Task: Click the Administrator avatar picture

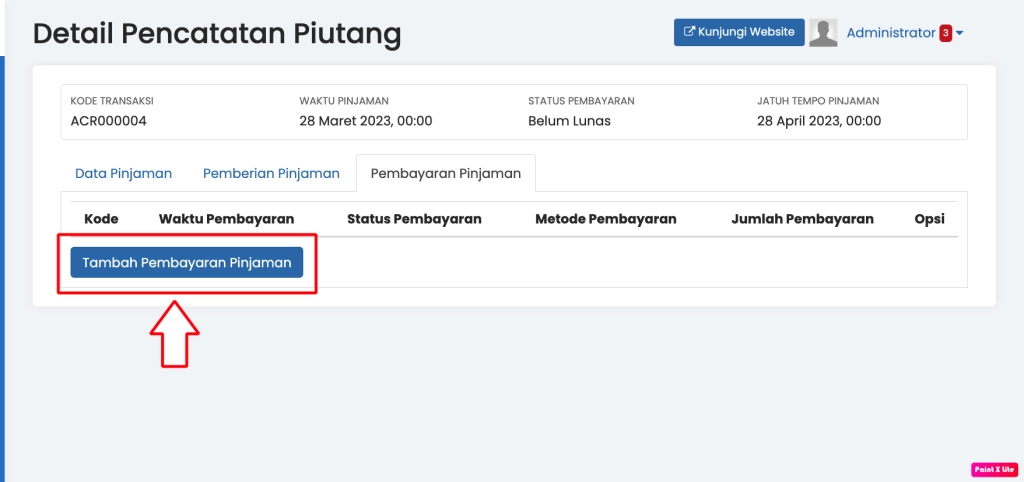Action: click(823, 33)
